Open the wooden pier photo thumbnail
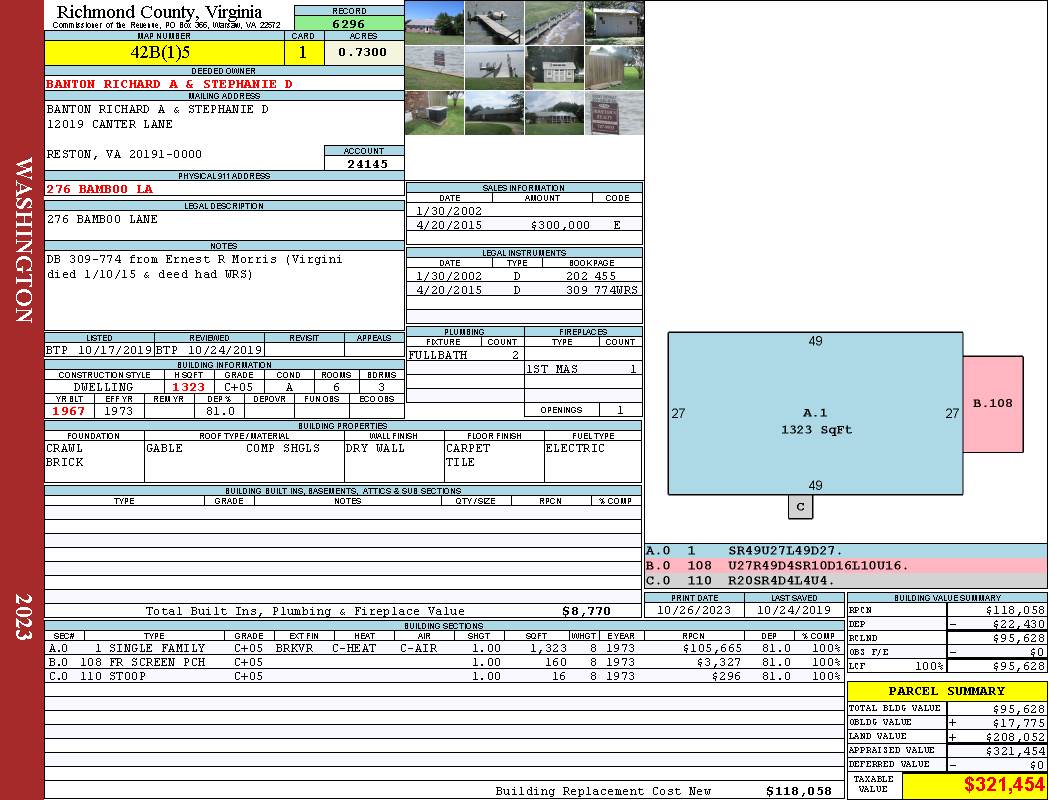This screenshot has width=1050, height=800. 494,22
